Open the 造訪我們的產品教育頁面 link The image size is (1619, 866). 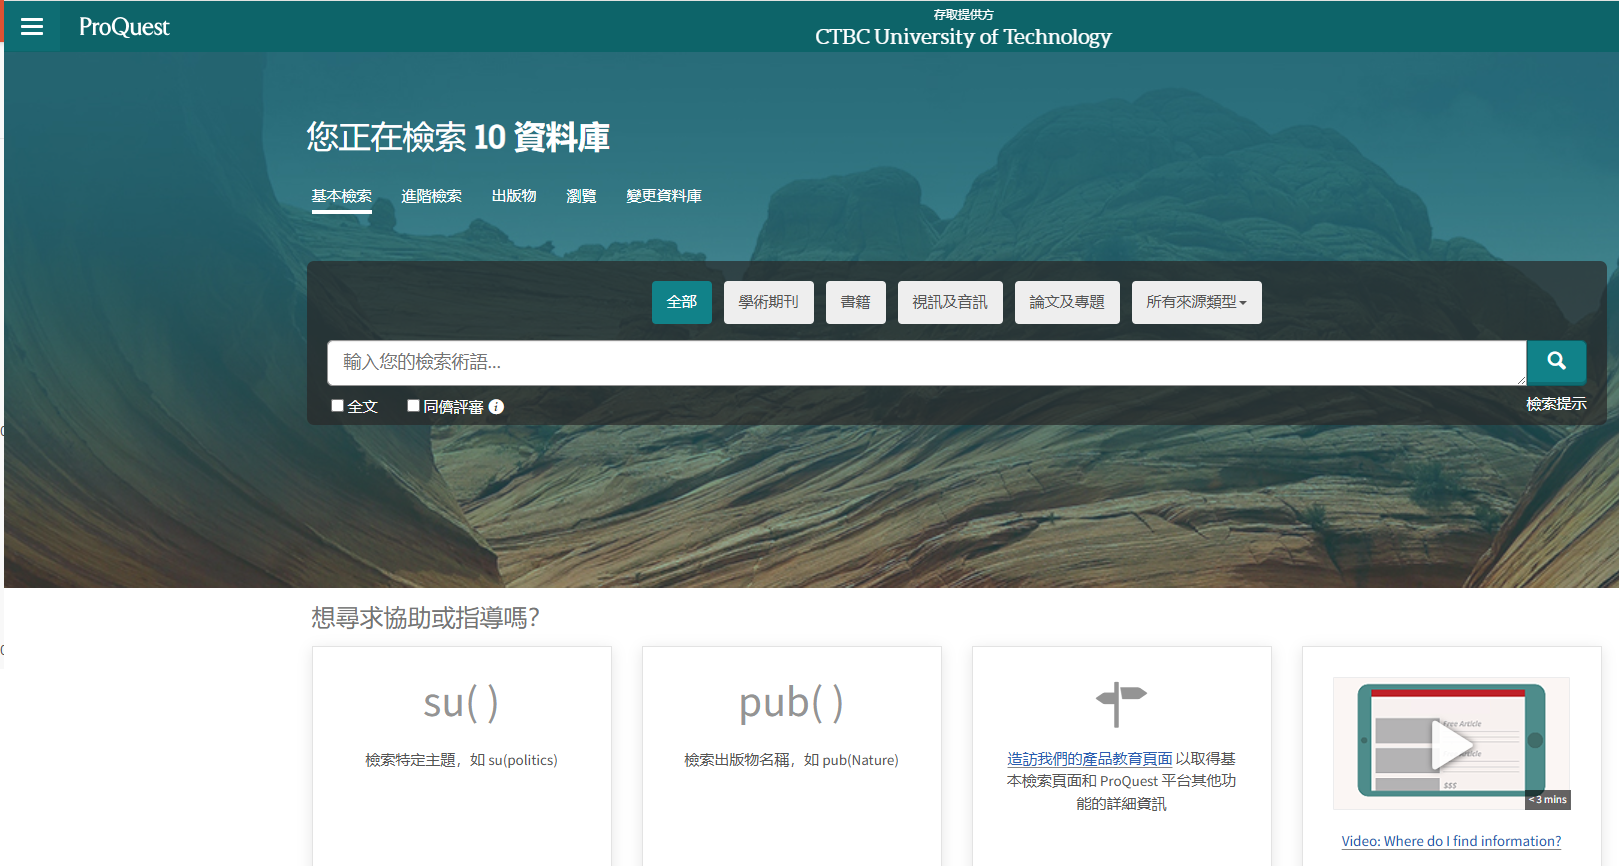click(1089, 759)
